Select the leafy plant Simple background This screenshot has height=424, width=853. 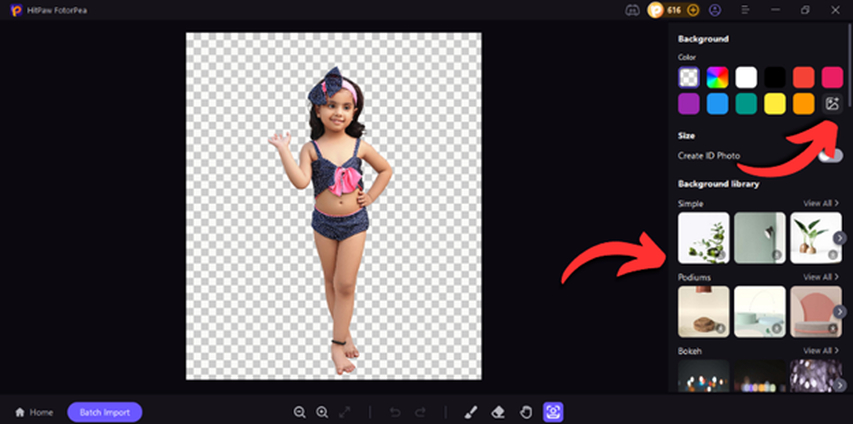[x=703, y=238]
